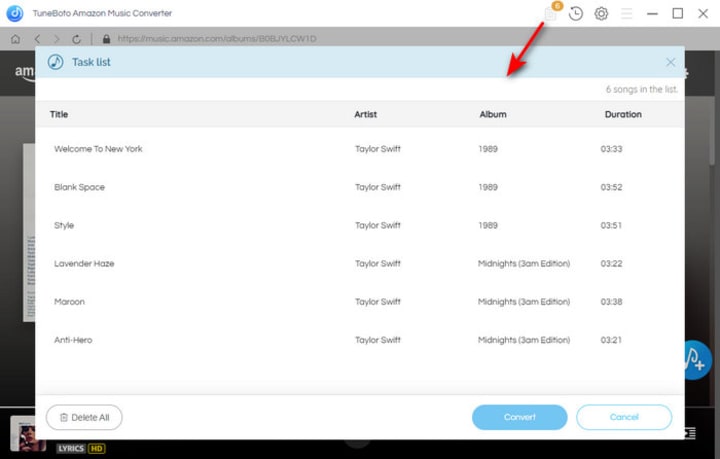
Task: Select the Style song row
Action: (360, 225)
